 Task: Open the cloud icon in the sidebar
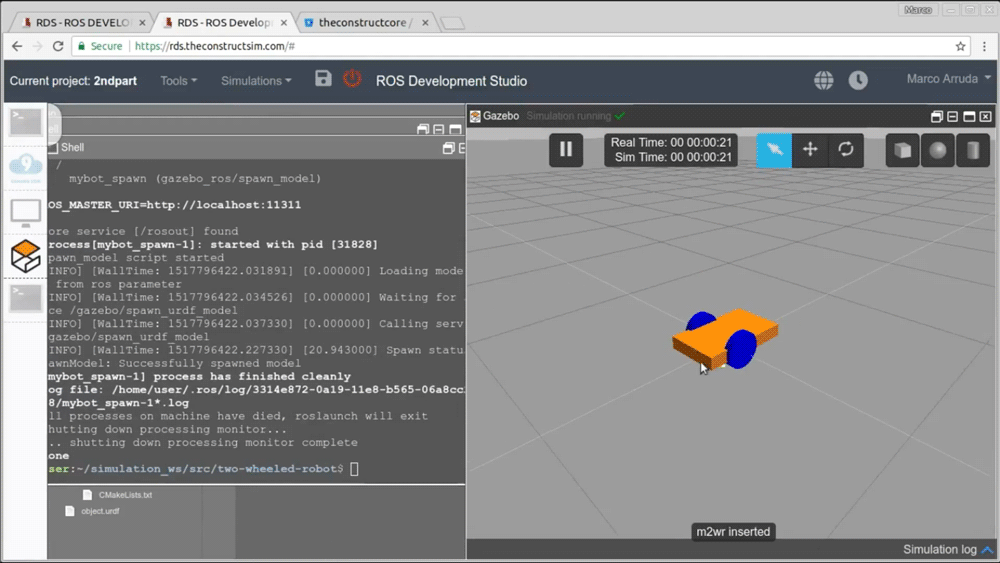(x=26, y=168)
